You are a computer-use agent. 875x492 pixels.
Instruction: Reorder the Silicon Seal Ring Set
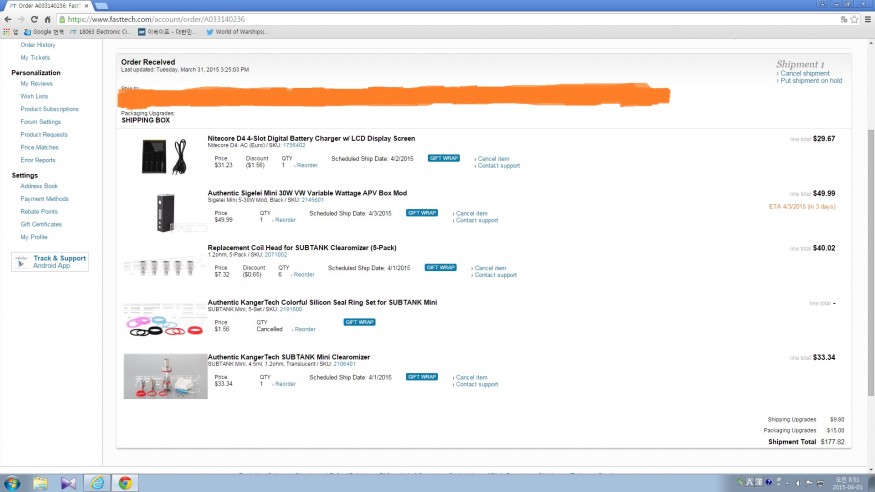coord(305,330)
